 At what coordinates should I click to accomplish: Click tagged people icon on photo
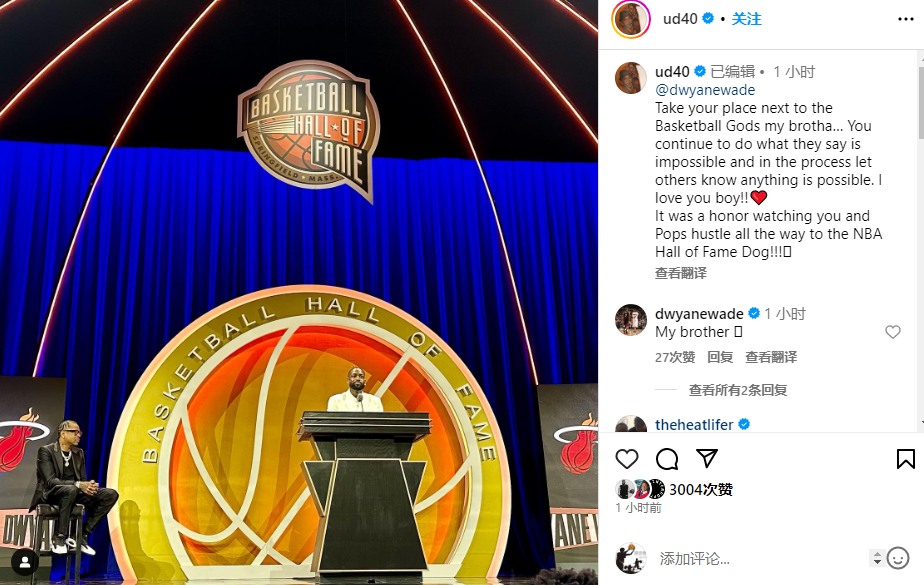(x=25, y=563)
